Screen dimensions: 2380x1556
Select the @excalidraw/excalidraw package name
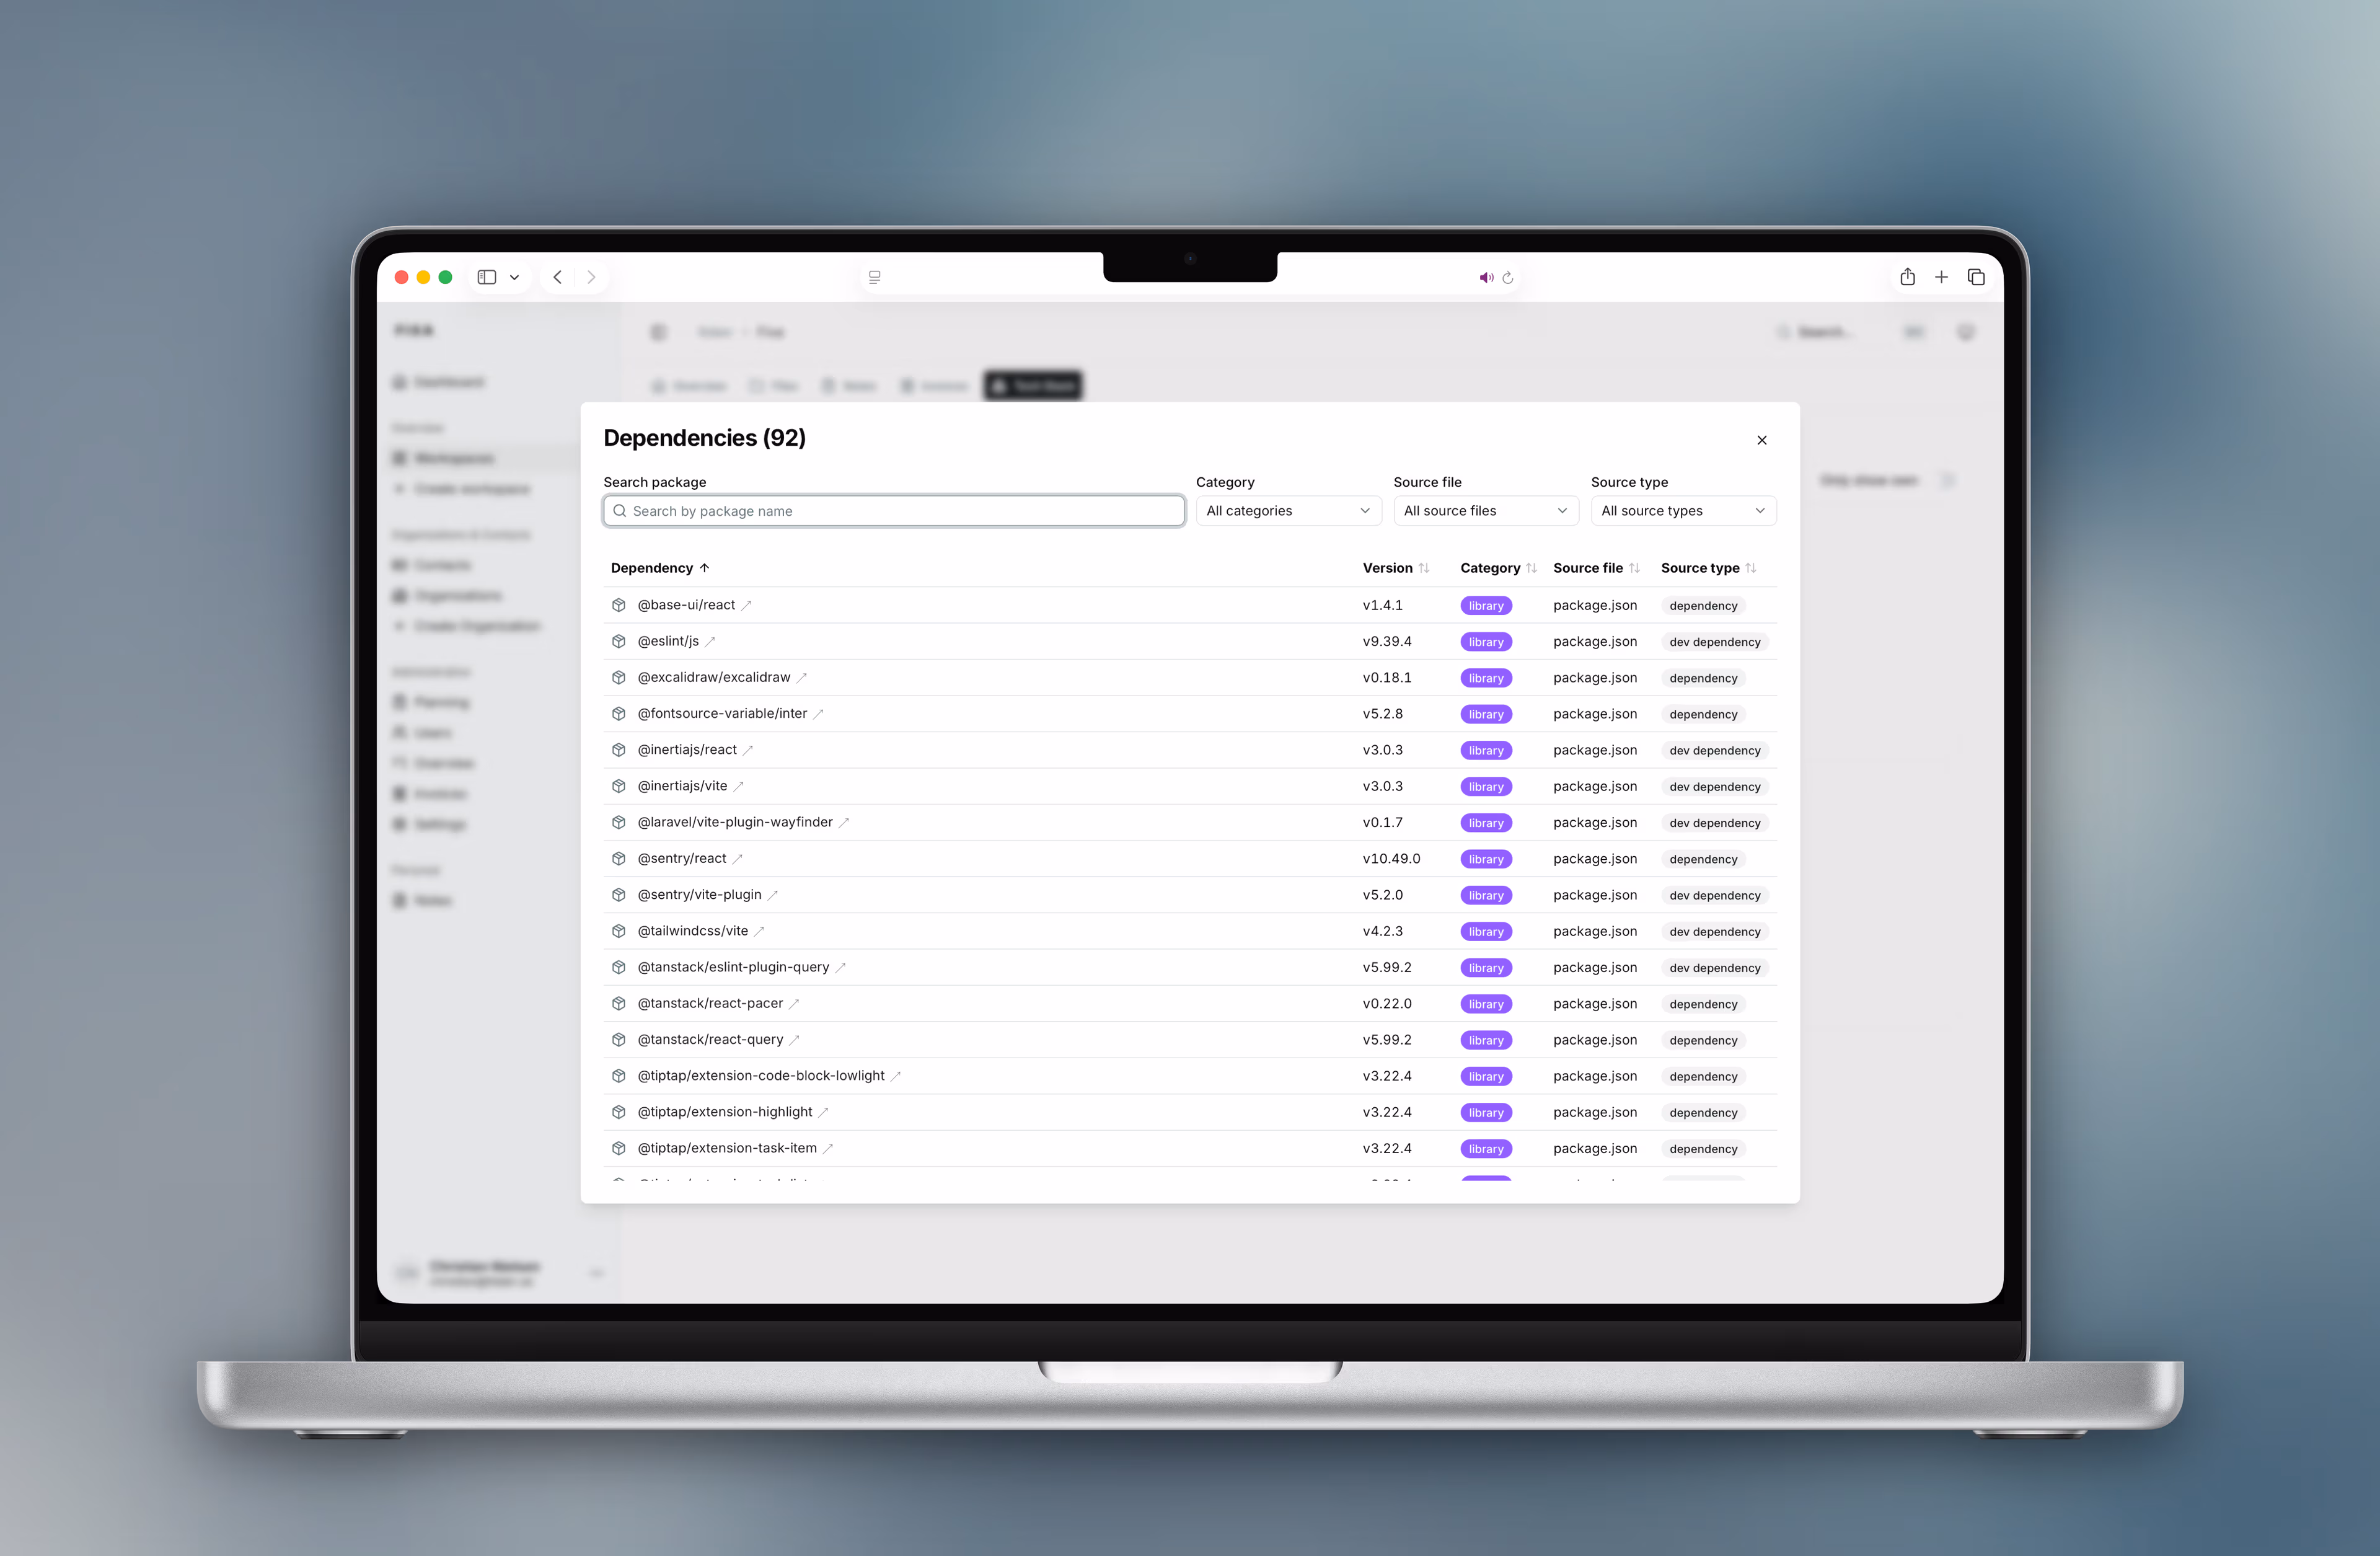click(x=714, y=677)
